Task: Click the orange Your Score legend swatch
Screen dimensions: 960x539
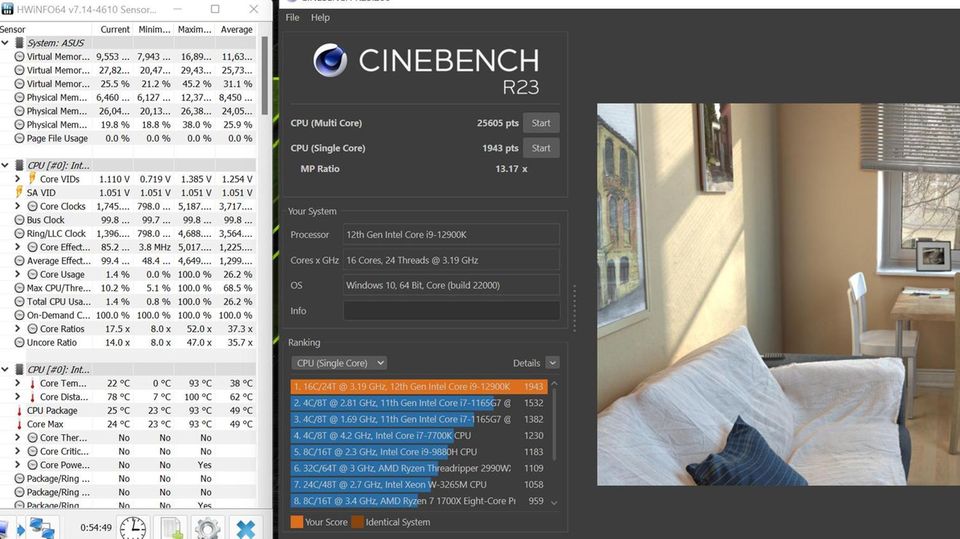Action: (297, 521)
